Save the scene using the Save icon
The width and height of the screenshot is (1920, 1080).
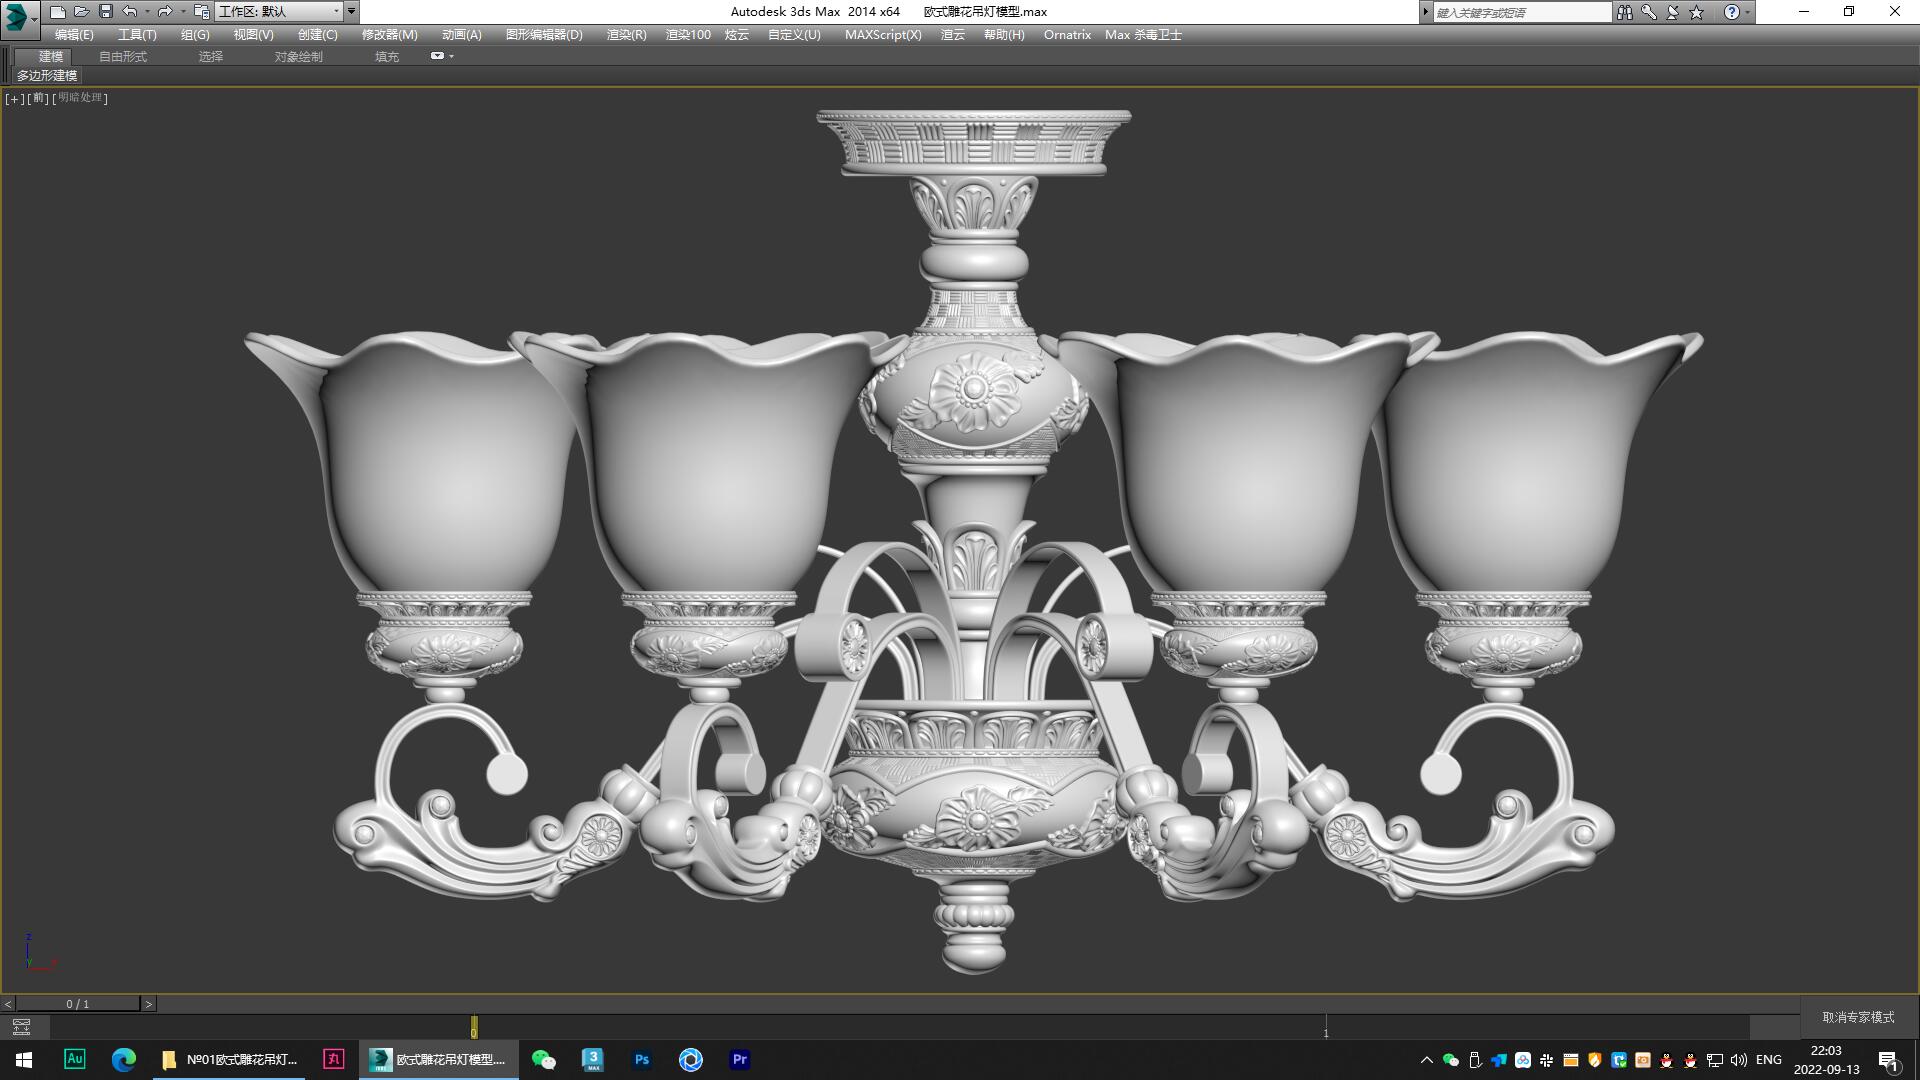coord(106,12)
